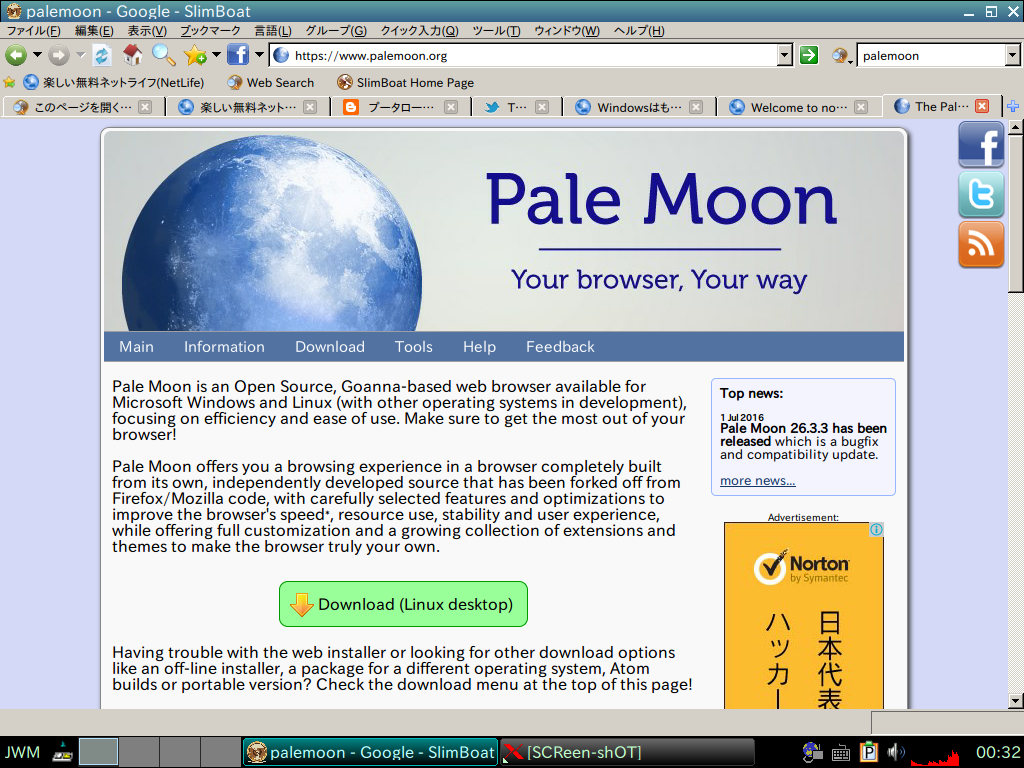Click the palemoon search field

pyautogui.click(x=931, y=56)
